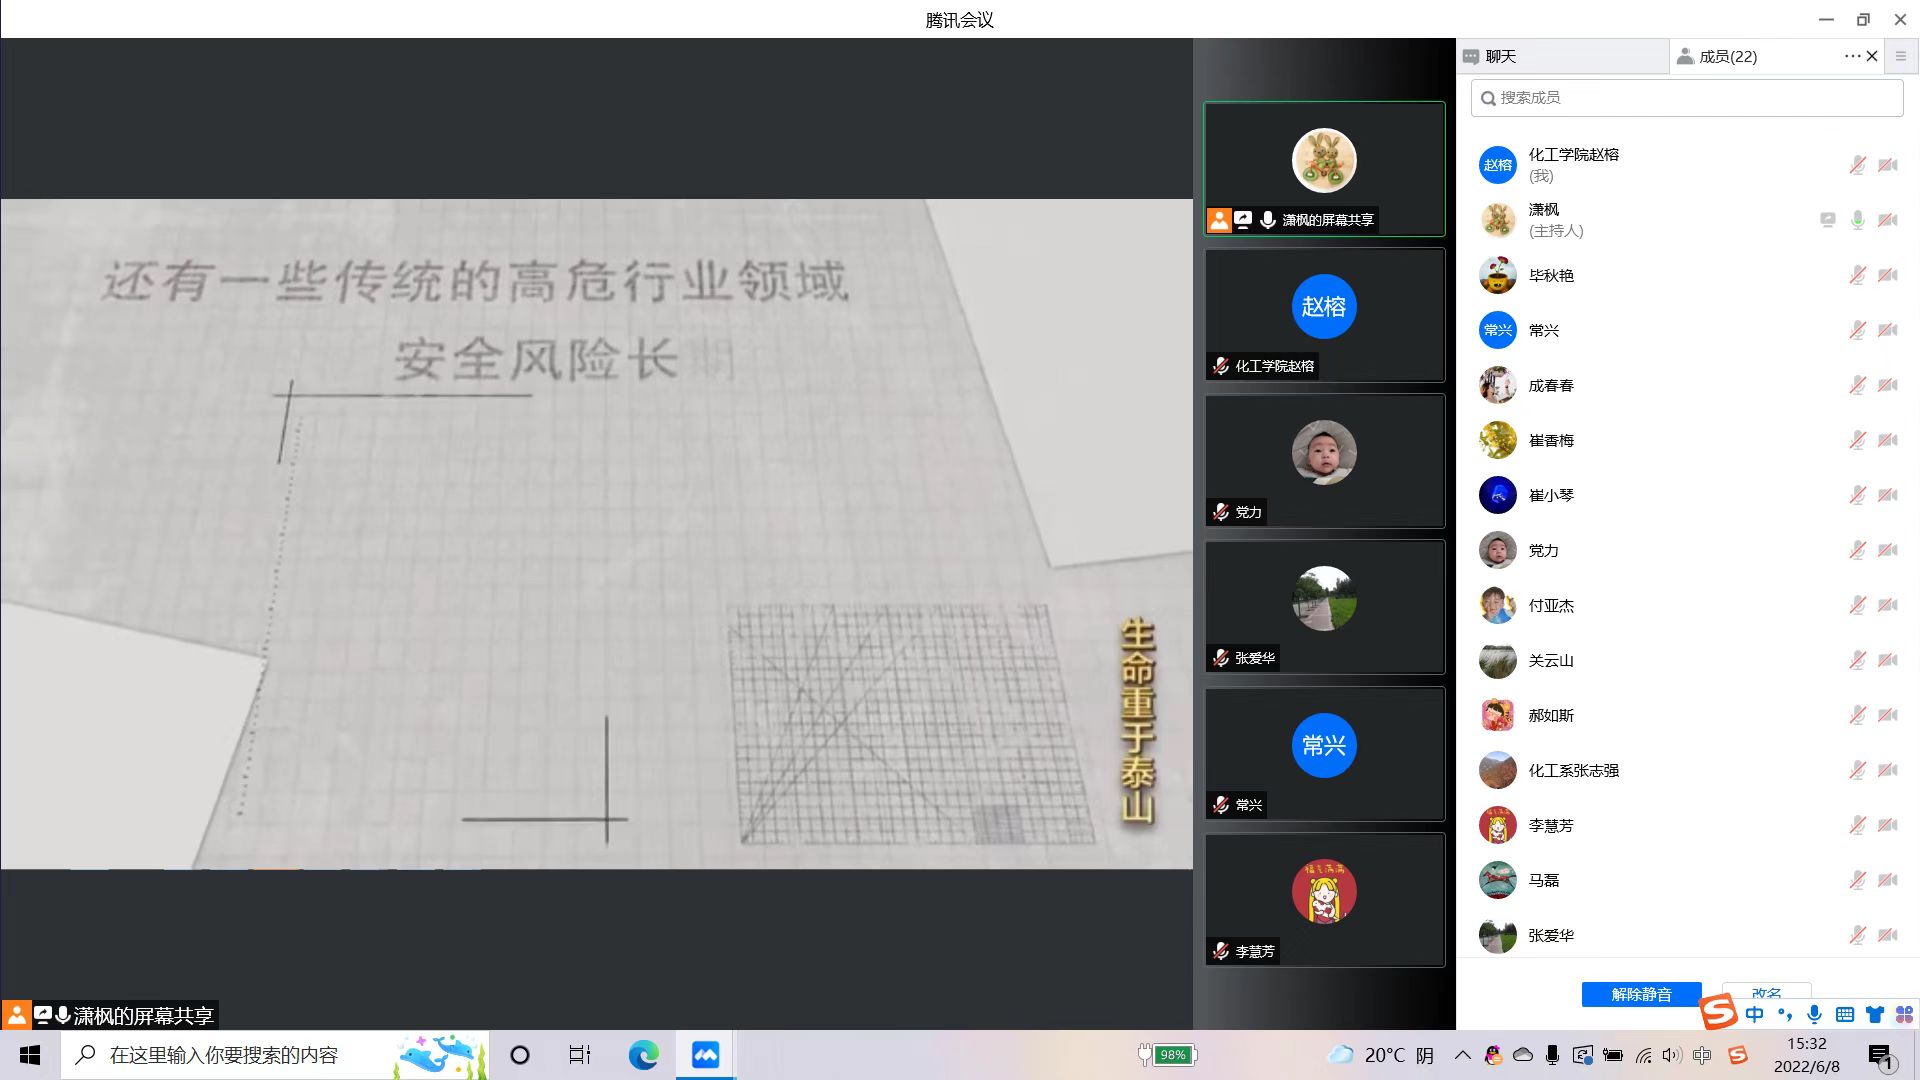Screen dimensions: 1920x1080
Task: Click the muted mic icon for 崔小琴
Action: (x=1857, y=495)
